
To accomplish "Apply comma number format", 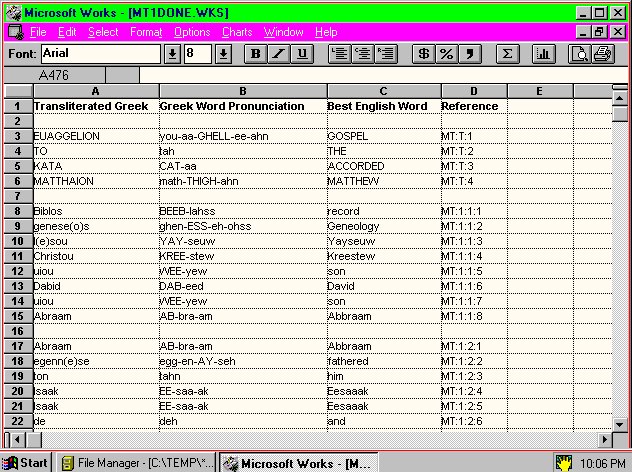I will [x=470, y=54].
